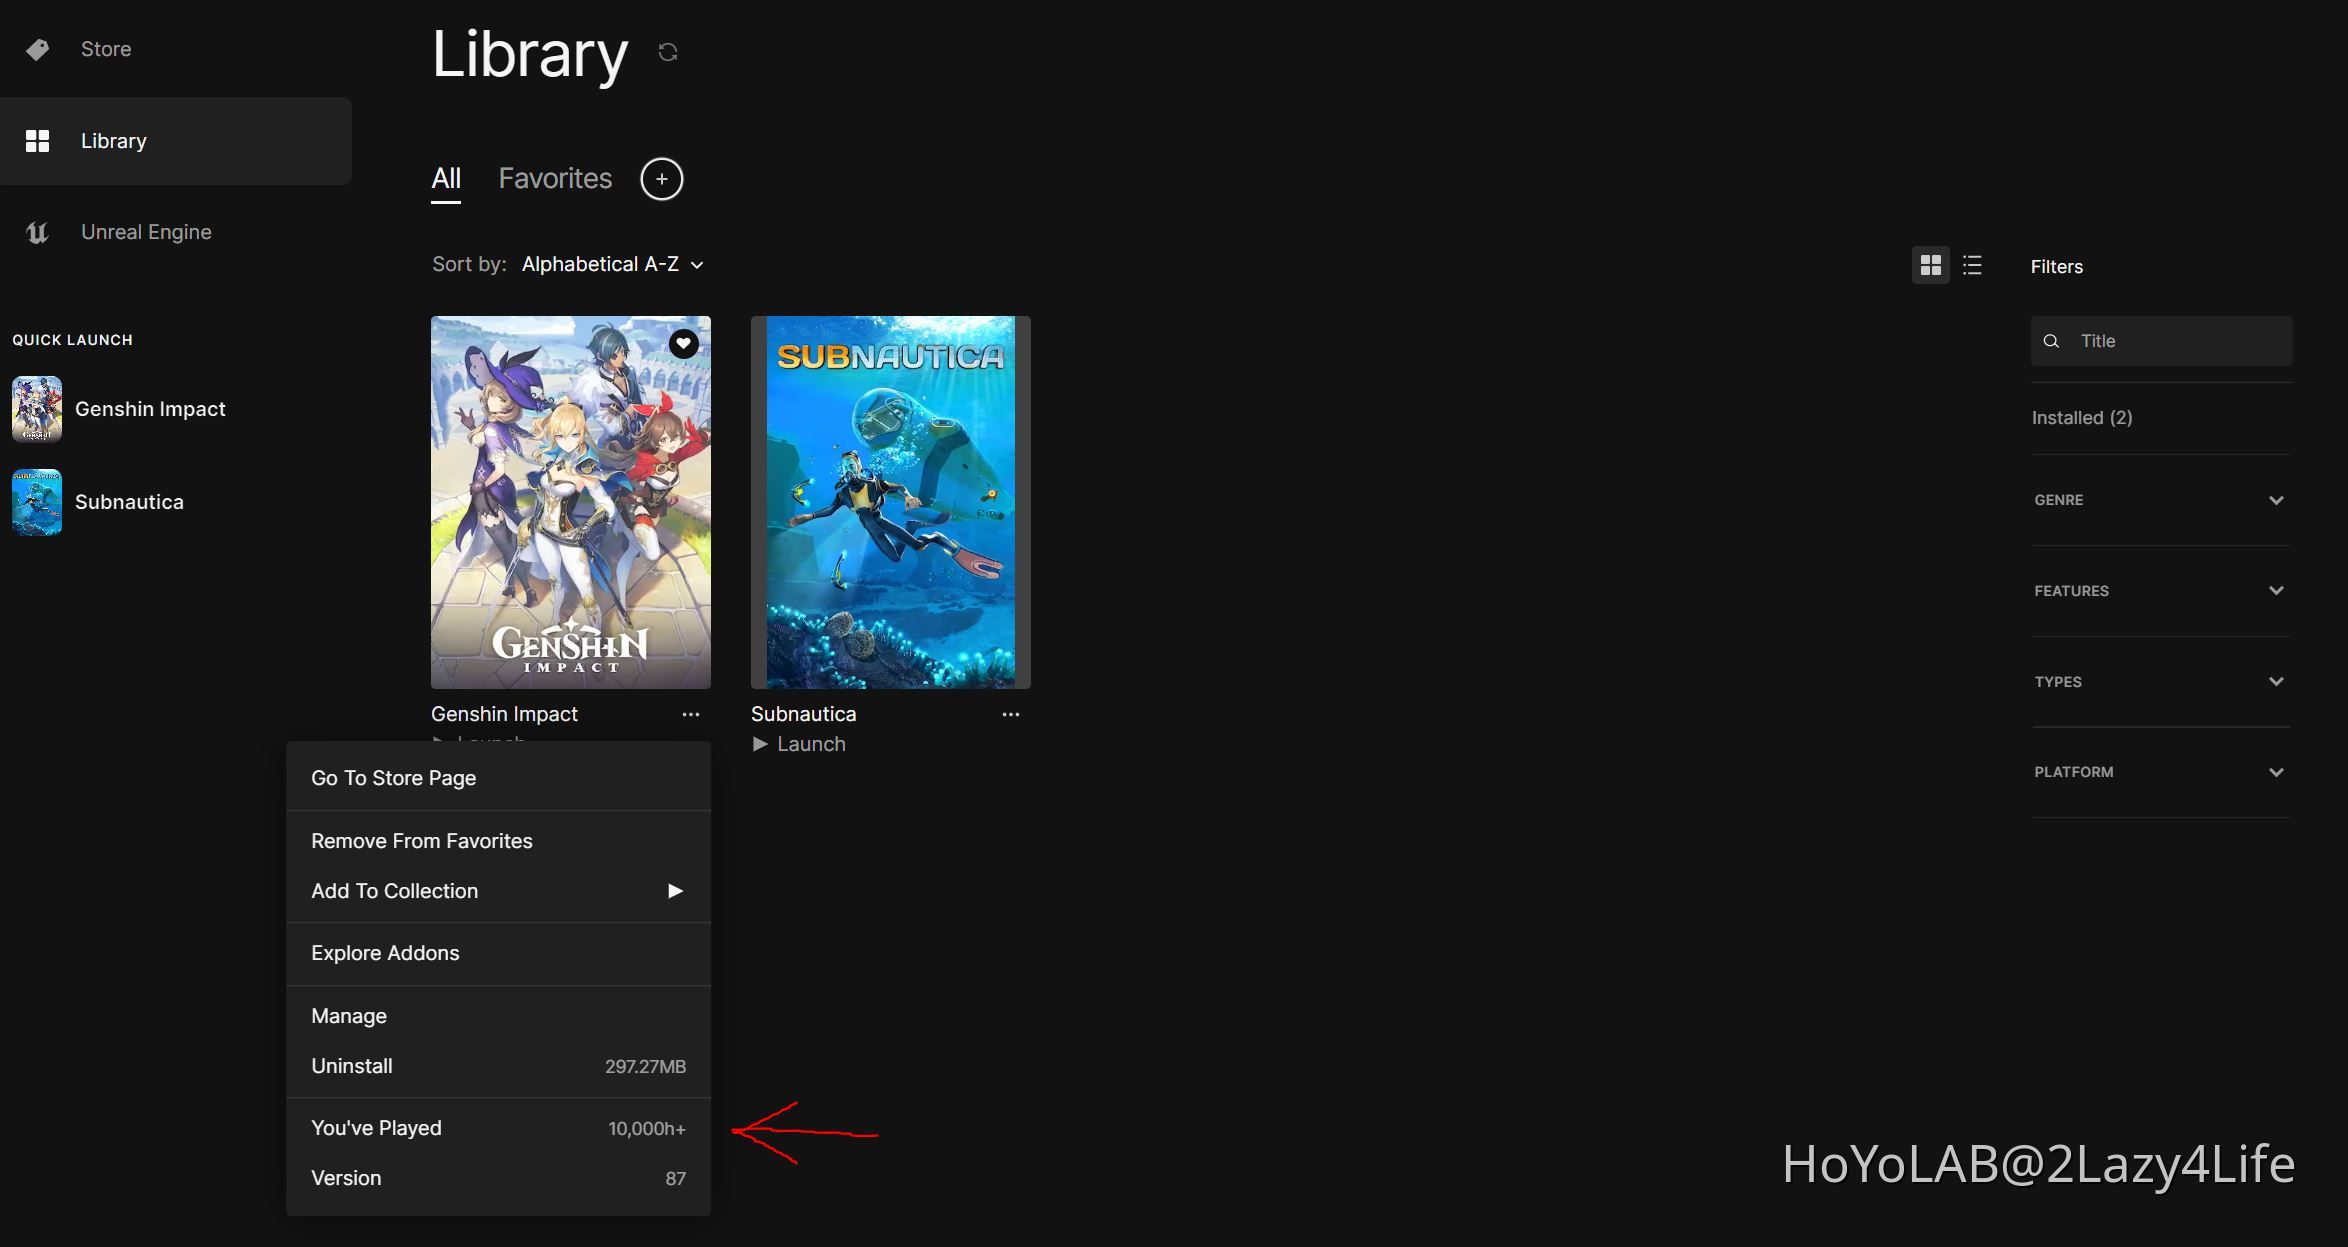Expand the PLATFORM filter section
This screenshot has height=1247, width=2348.
point(2160,771)
